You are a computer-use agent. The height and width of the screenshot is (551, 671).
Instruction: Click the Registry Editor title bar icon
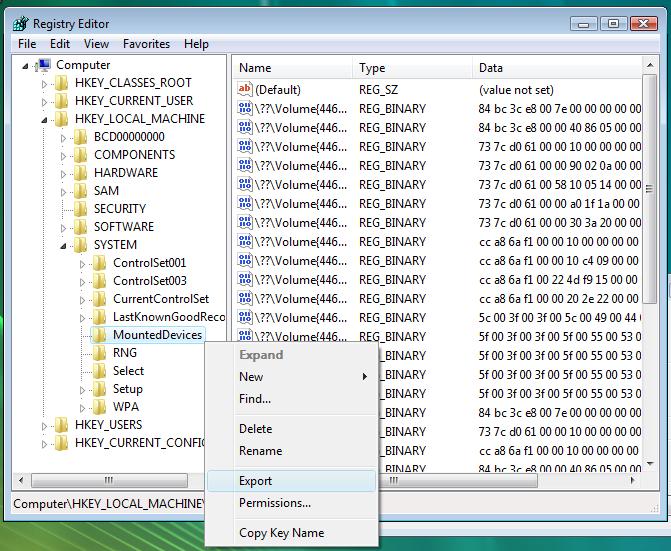click(20, 24)
